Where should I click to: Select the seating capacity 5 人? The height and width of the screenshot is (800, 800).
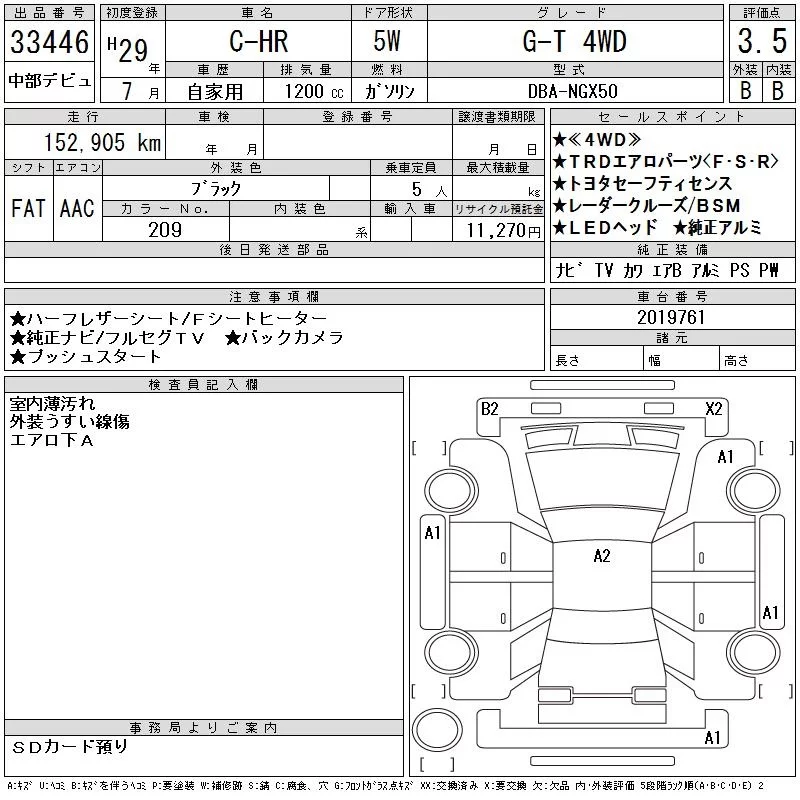coord(429,190)
